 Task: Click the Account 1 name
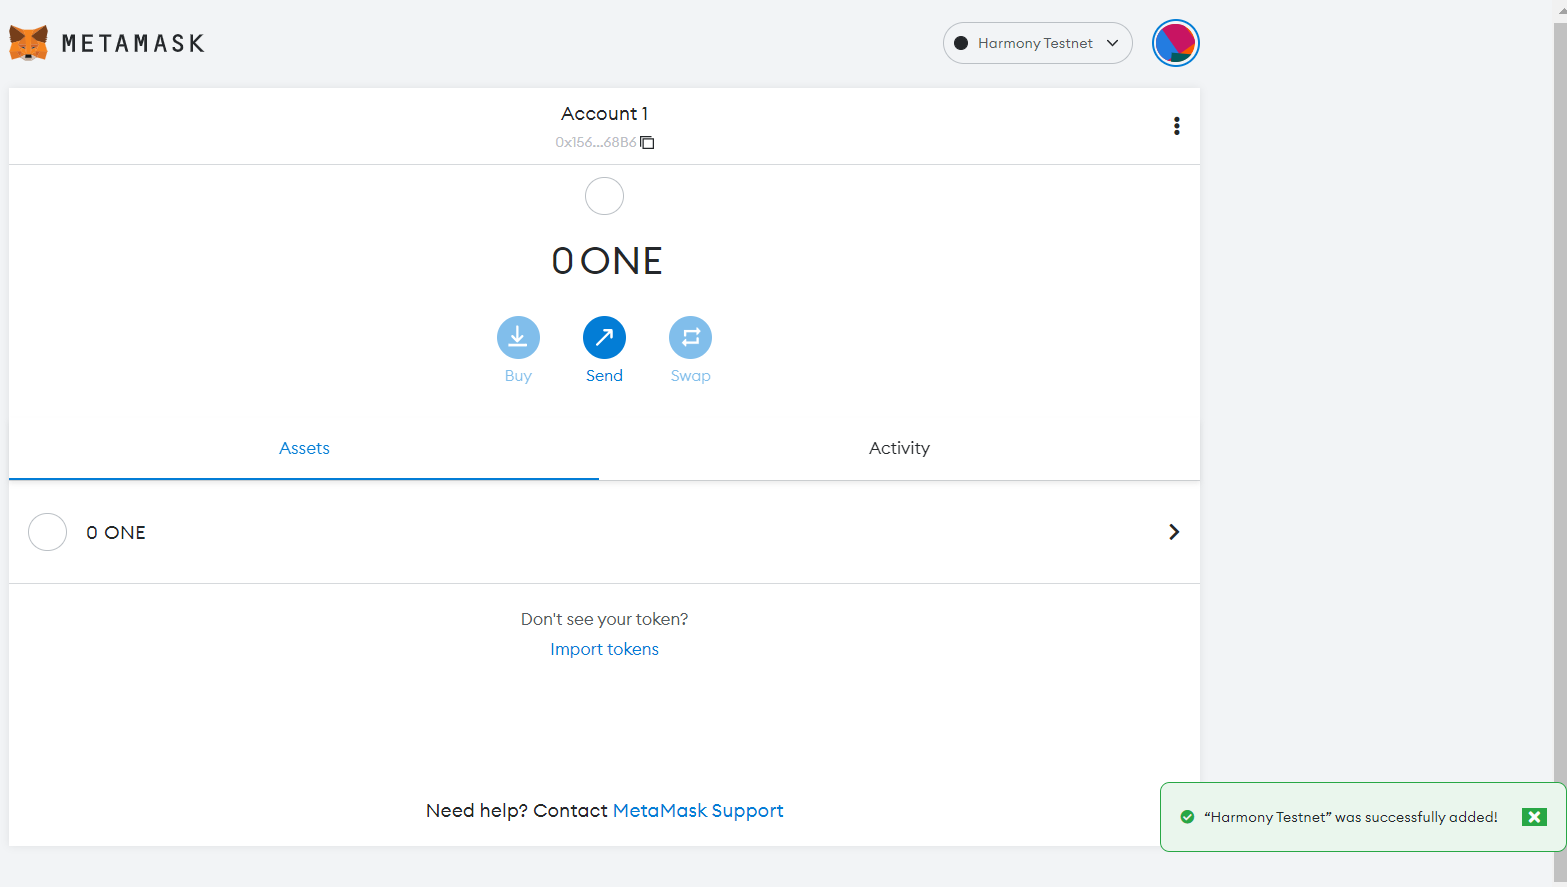tap(604, 114)
